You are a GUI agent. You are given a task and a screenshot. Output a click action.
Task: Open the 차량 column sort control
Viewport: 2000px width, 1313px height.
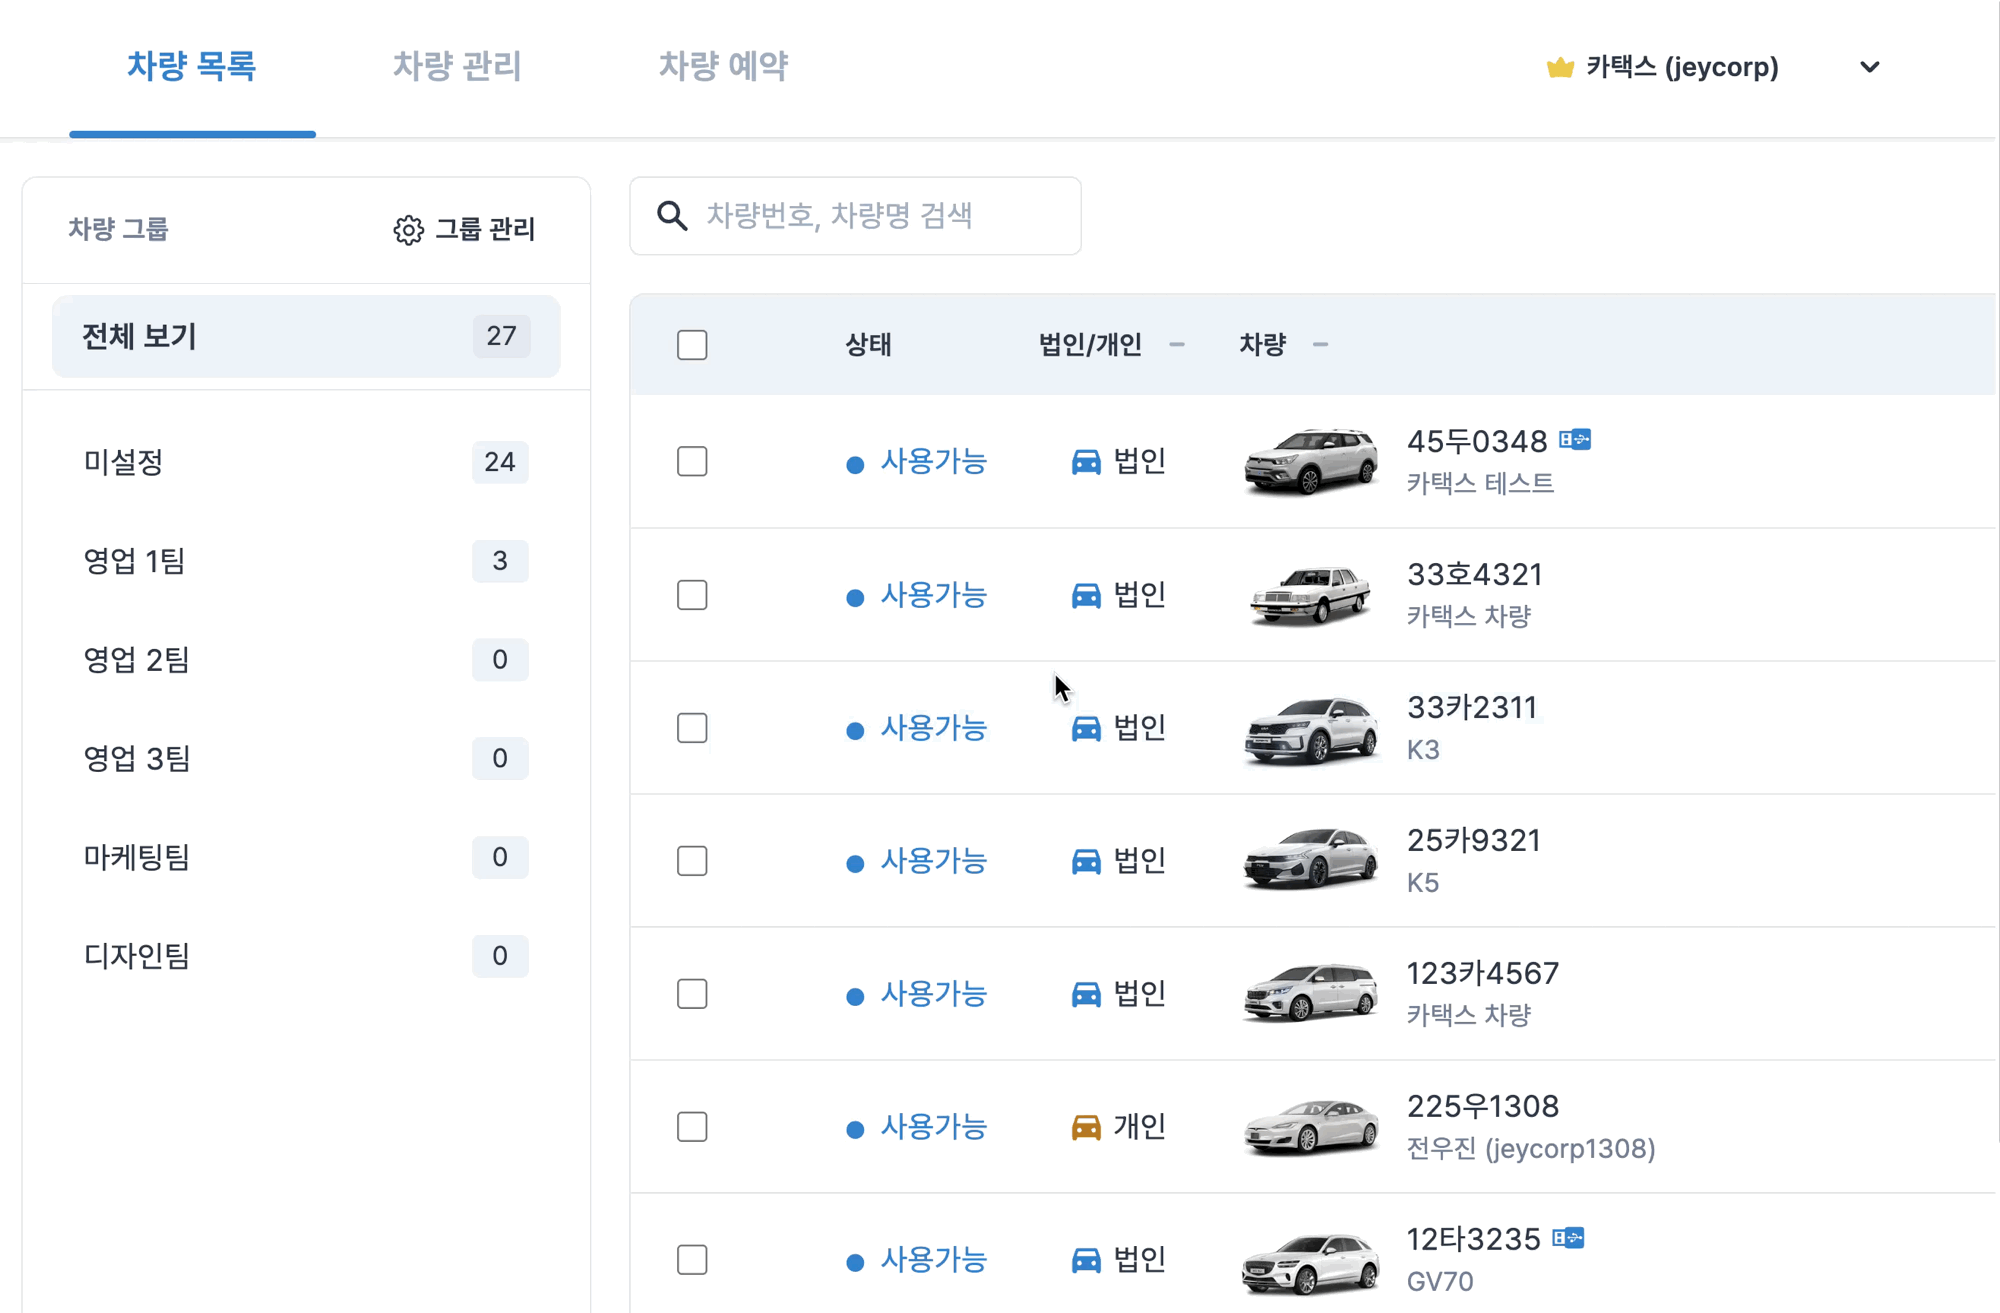coord(1320,345)
